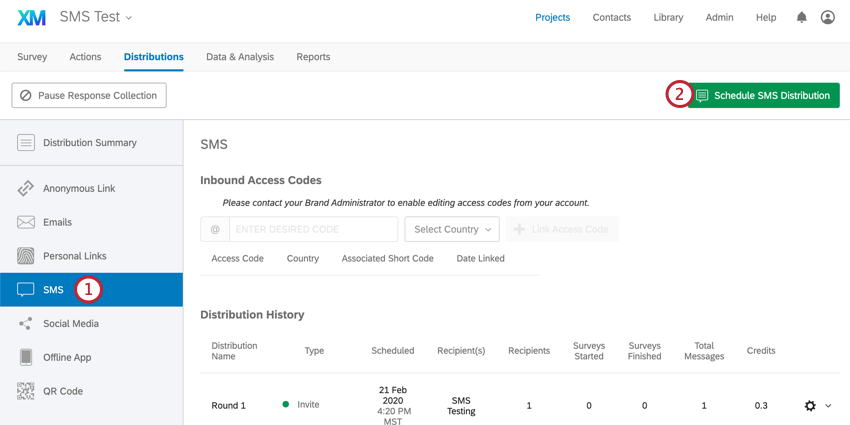Select the QR Code option

point(62,391)
